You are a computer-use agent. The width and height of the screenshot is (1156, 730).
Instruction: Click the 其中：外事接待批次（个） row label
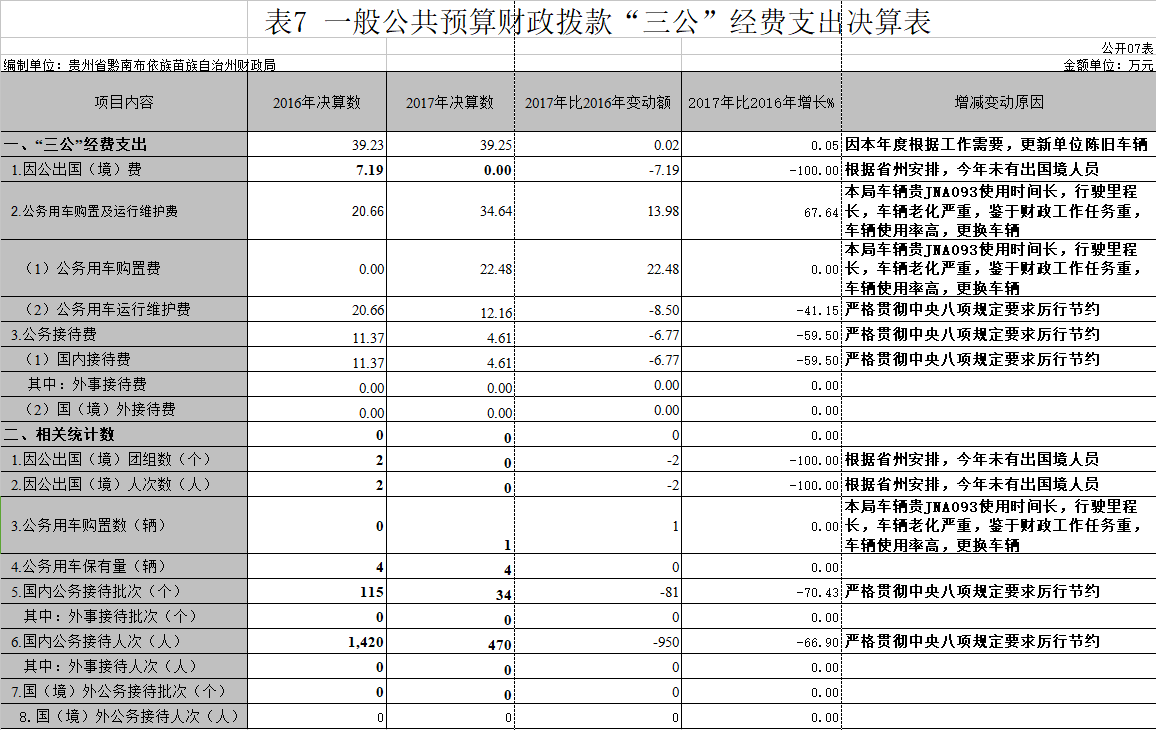[x=111, y=616]
